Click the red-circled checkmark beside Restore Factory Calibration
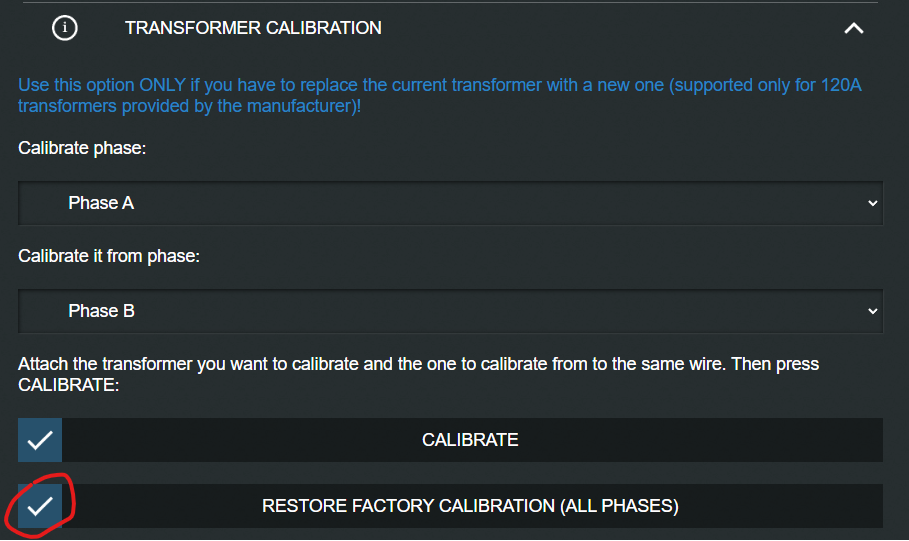Viewport: 909px width, 541px height. tap(40, 506)
